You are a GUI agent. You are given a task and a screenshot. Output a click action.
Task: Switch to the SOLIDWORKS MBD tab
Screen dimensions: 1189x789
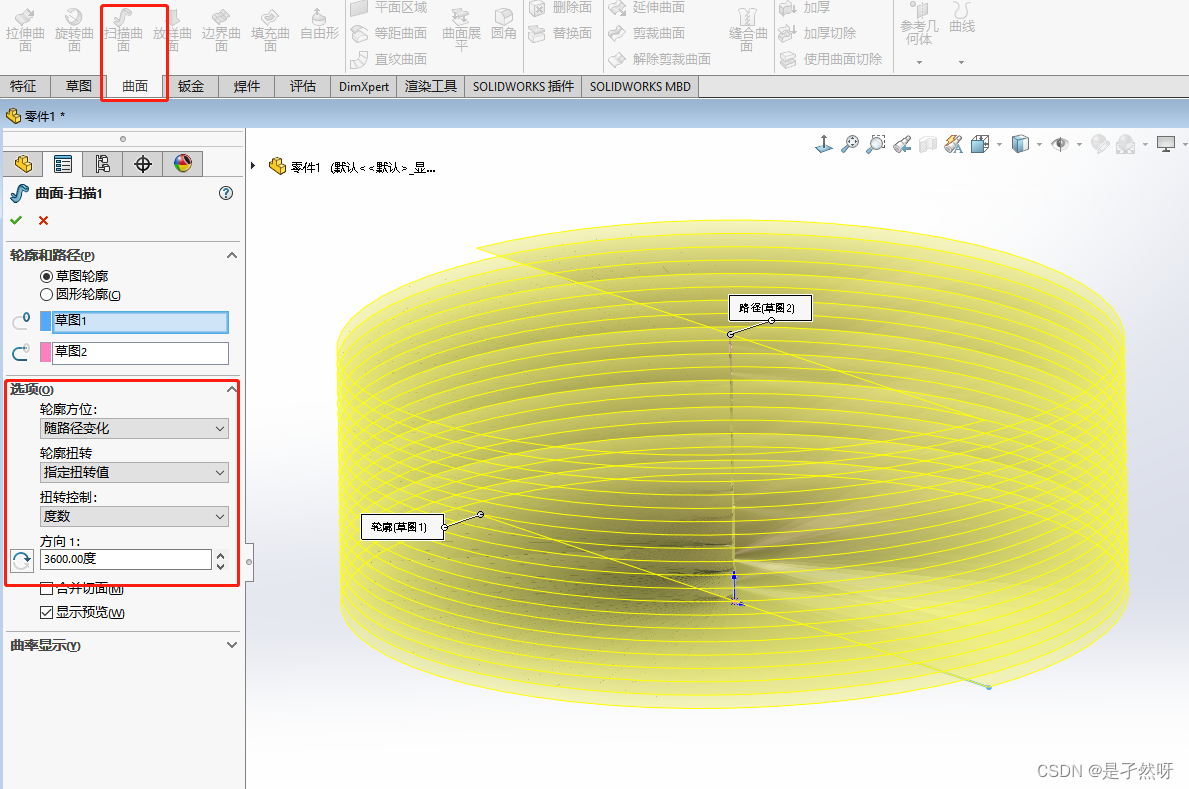point(640,86)
